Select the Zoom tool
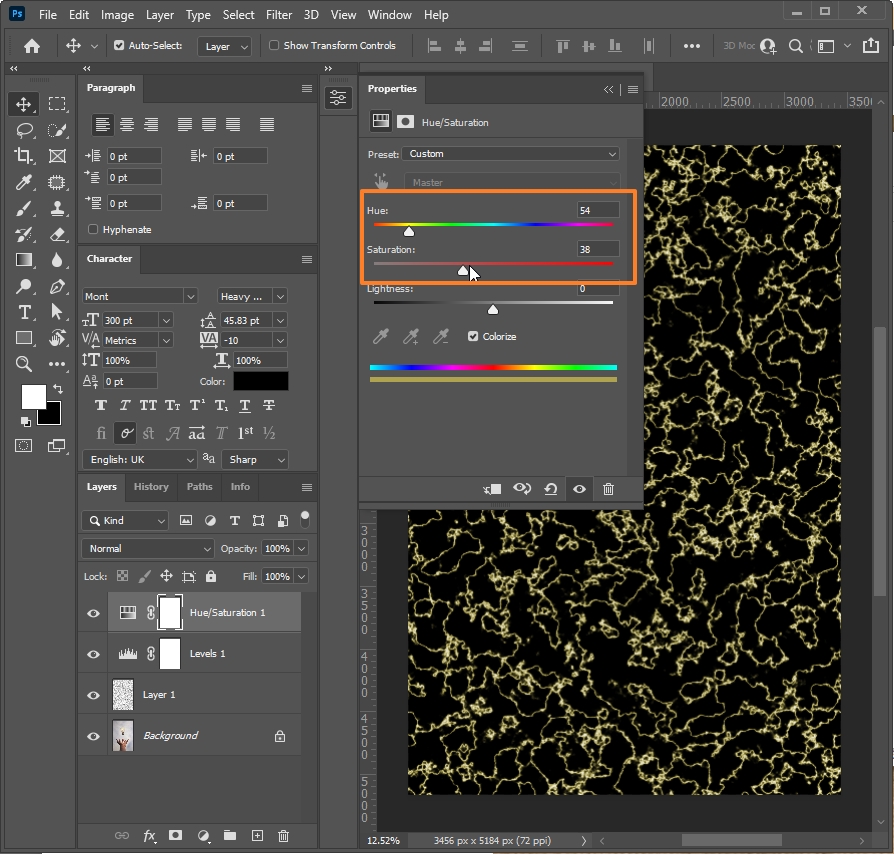 coord(24,364)
